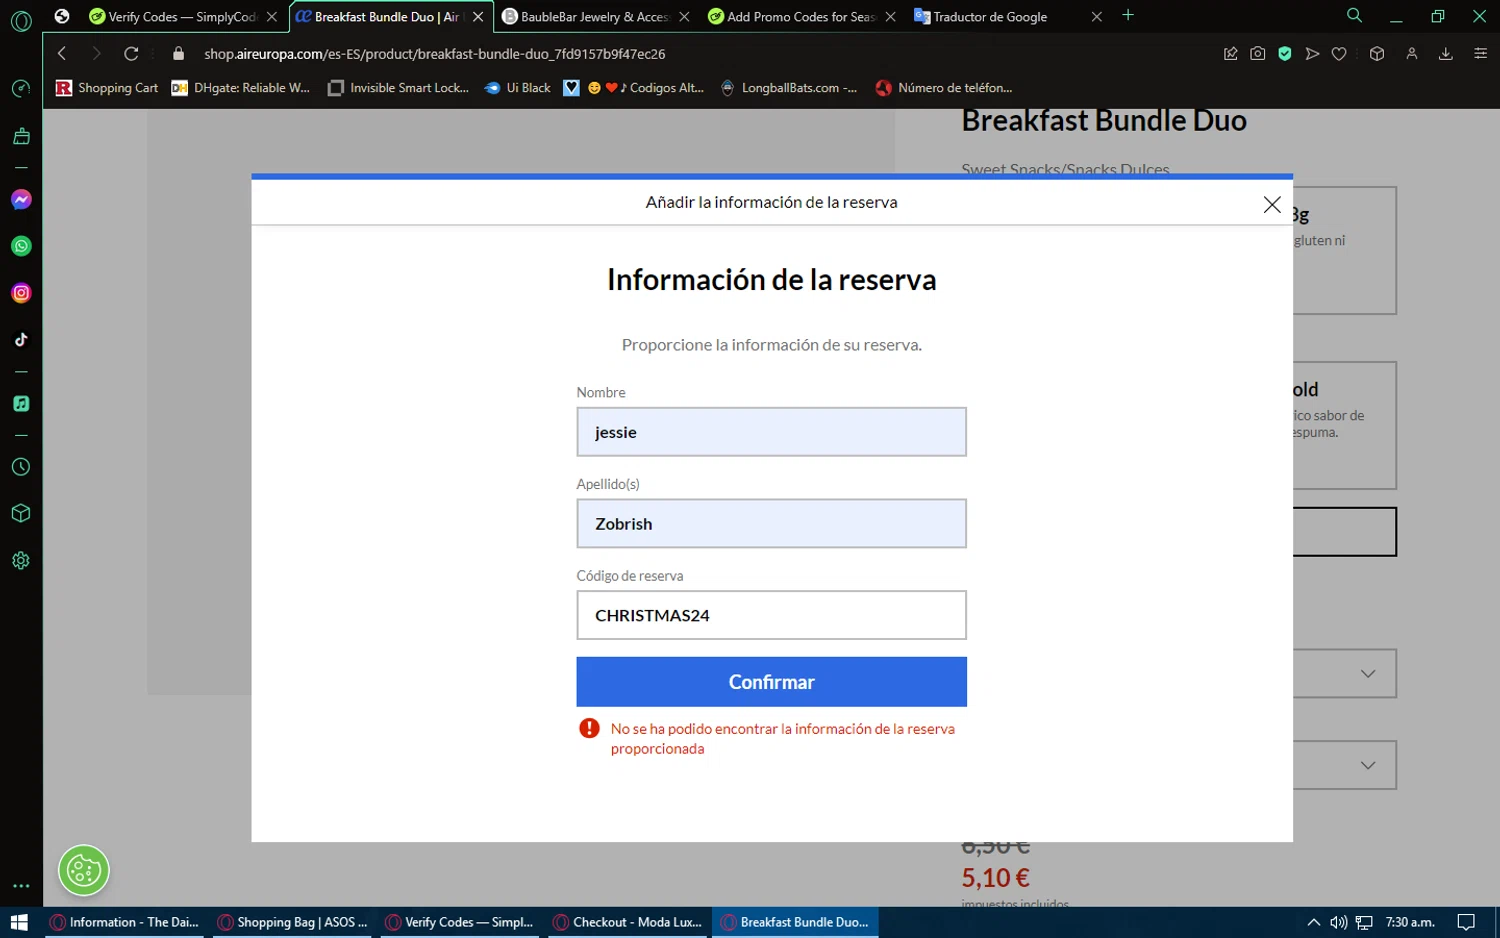
Task: Click the green ad-blocker shield icon
Action: click(x=1285, y=54)
